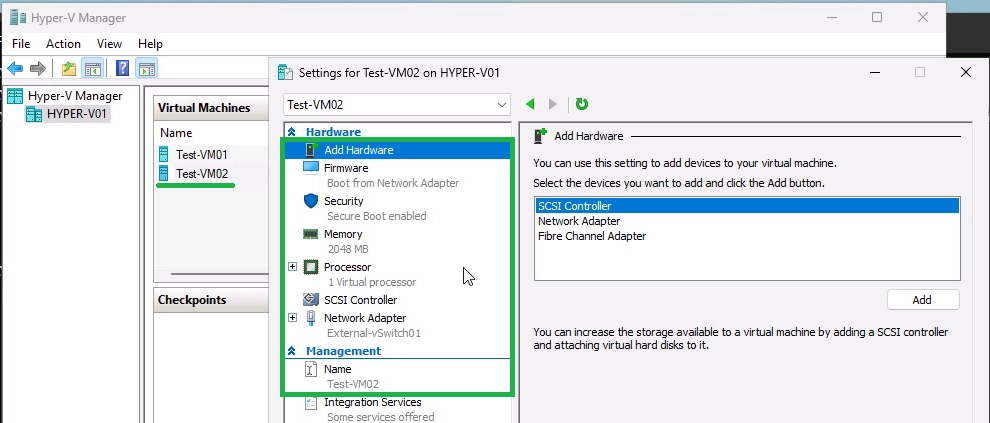Click Boot from Network Adapter text

[393, 183]
